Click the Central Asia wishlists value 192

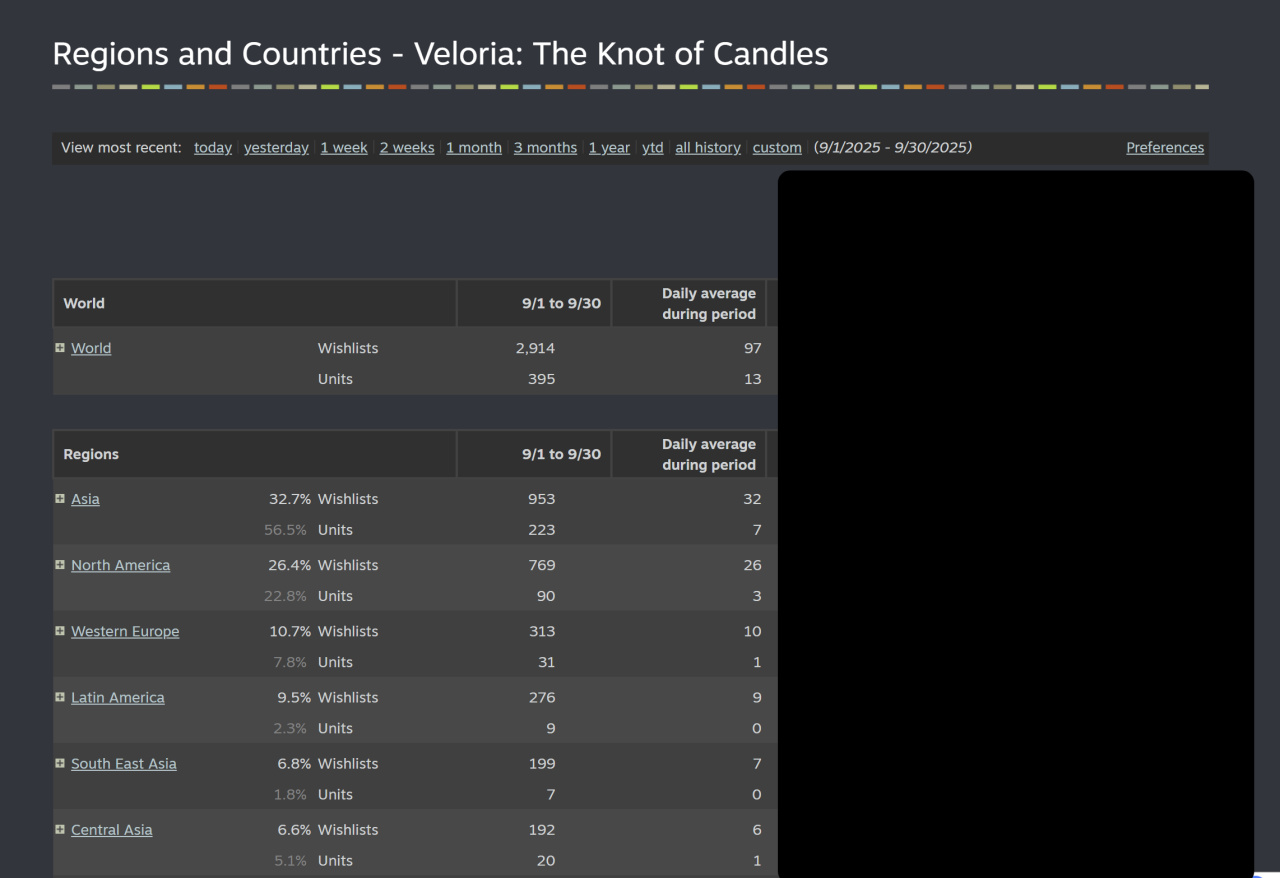tap(542, 829)
